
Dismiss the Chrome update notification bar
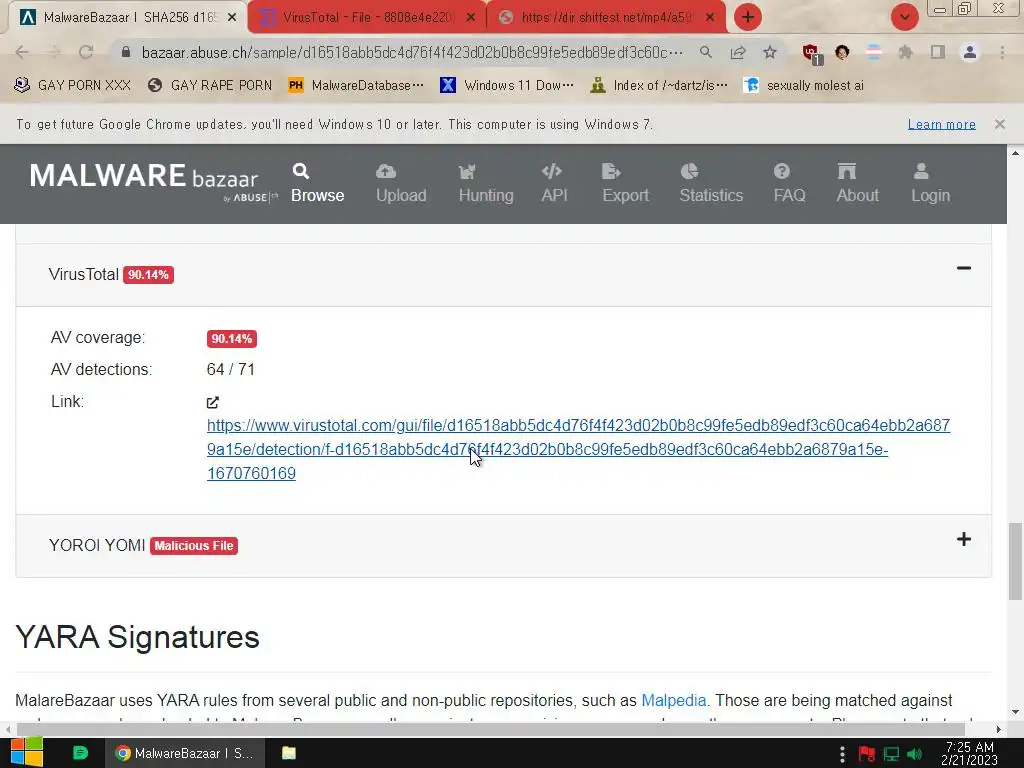[999, 123]
